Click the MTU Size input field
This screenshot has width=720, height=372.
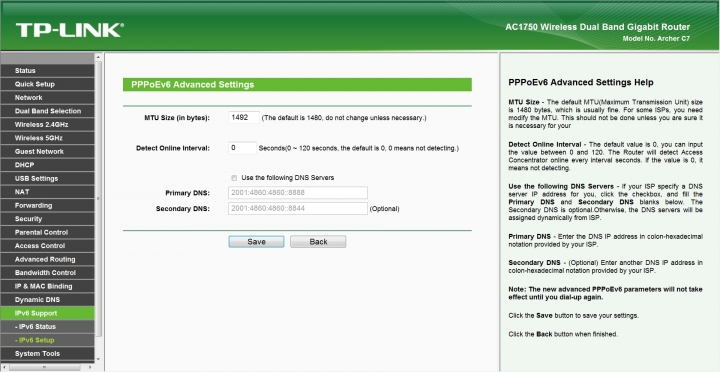[x=244, y=118]
